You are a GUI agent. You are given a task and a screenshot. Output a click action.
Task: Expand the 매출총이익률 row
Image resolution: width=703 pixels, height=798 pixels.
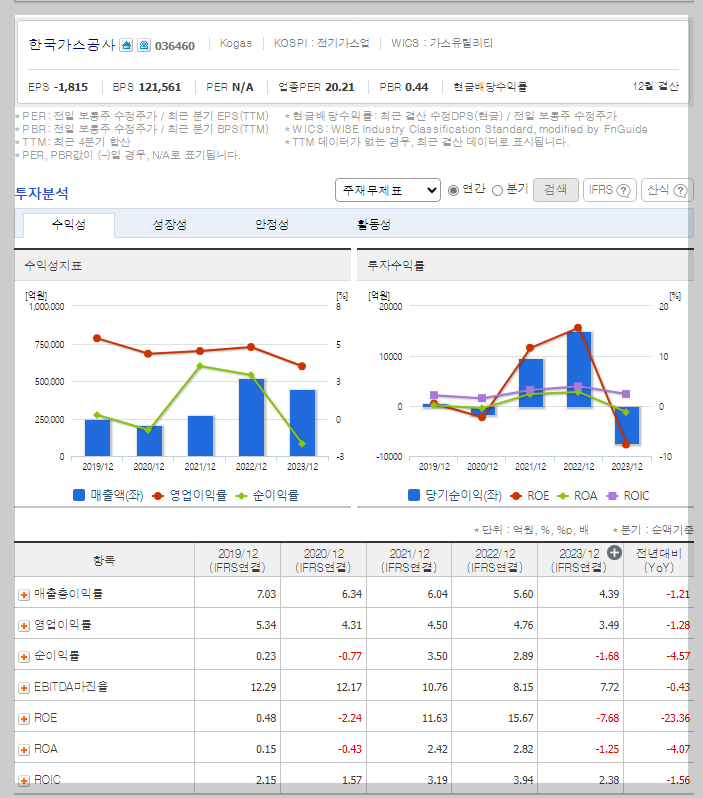click(x=23, y=595)
